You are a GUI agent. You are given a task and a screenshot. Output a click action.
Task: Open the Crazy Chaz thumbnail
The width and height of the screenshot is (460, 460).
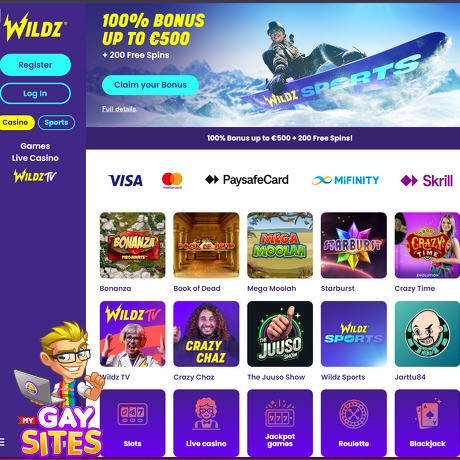tap(206, 334)
